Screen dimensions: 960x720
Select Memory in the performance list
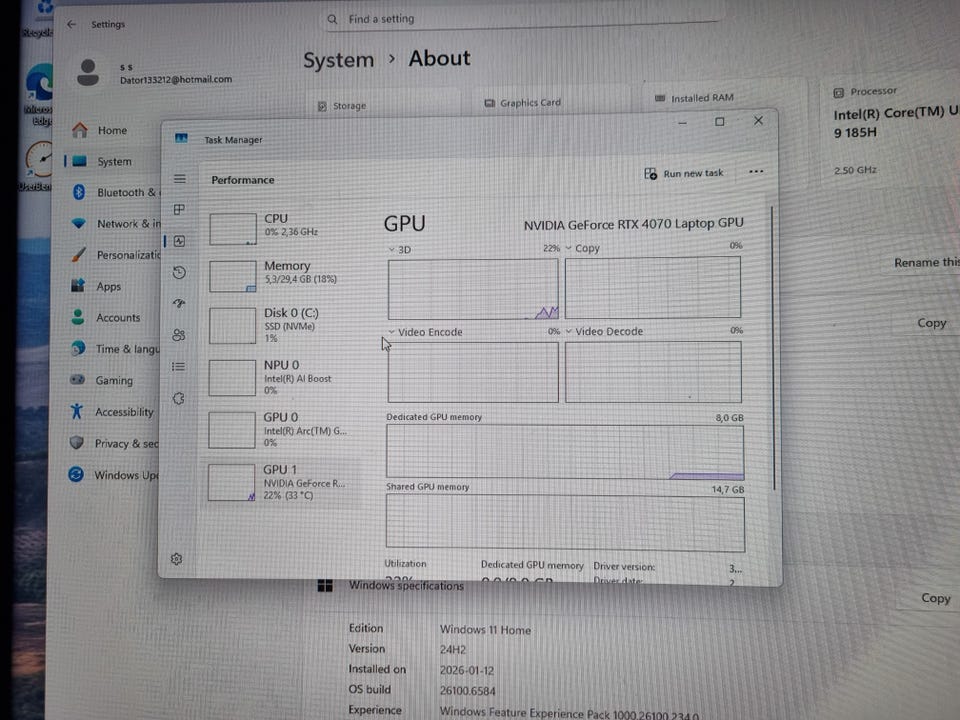tap(282, 274)
